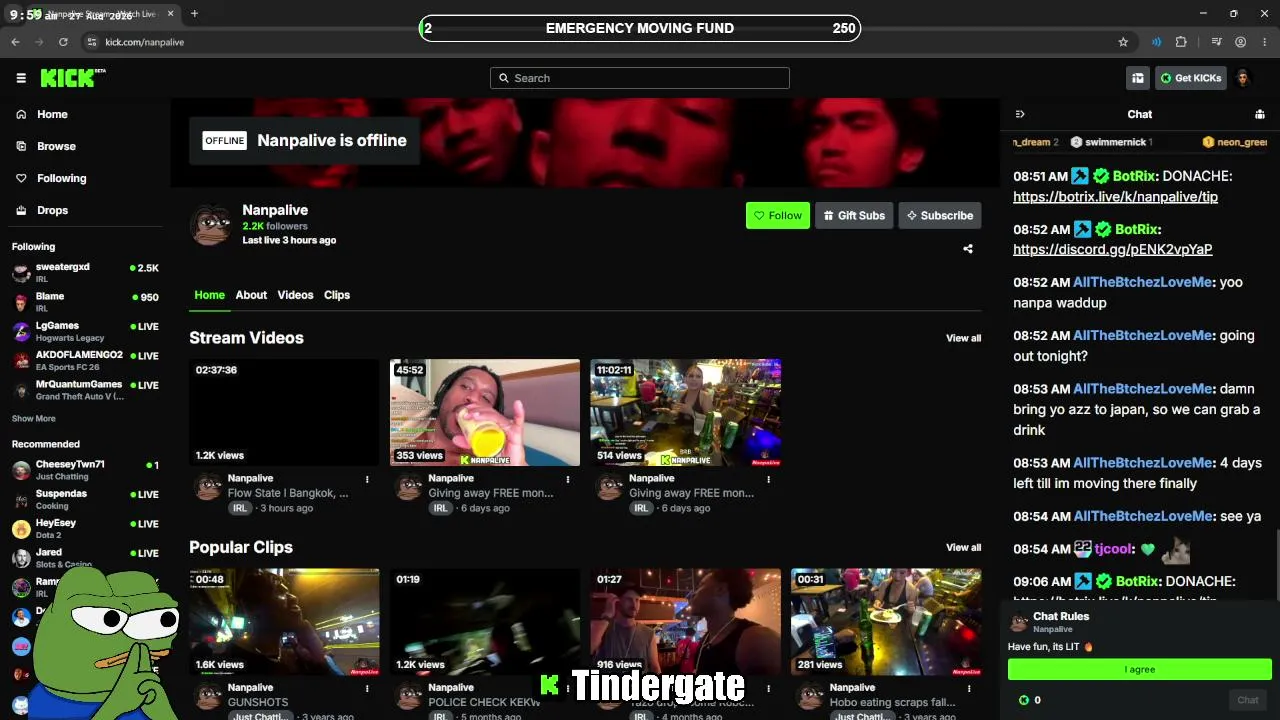
Task: Play the 45:52 stream video thumbnail
Action: click(485, 412)
